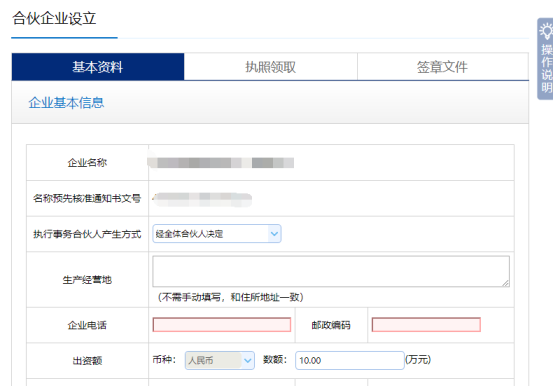The image size is (553, 386).
Task: Click the (万元) unit label
Action: [418, 360]
